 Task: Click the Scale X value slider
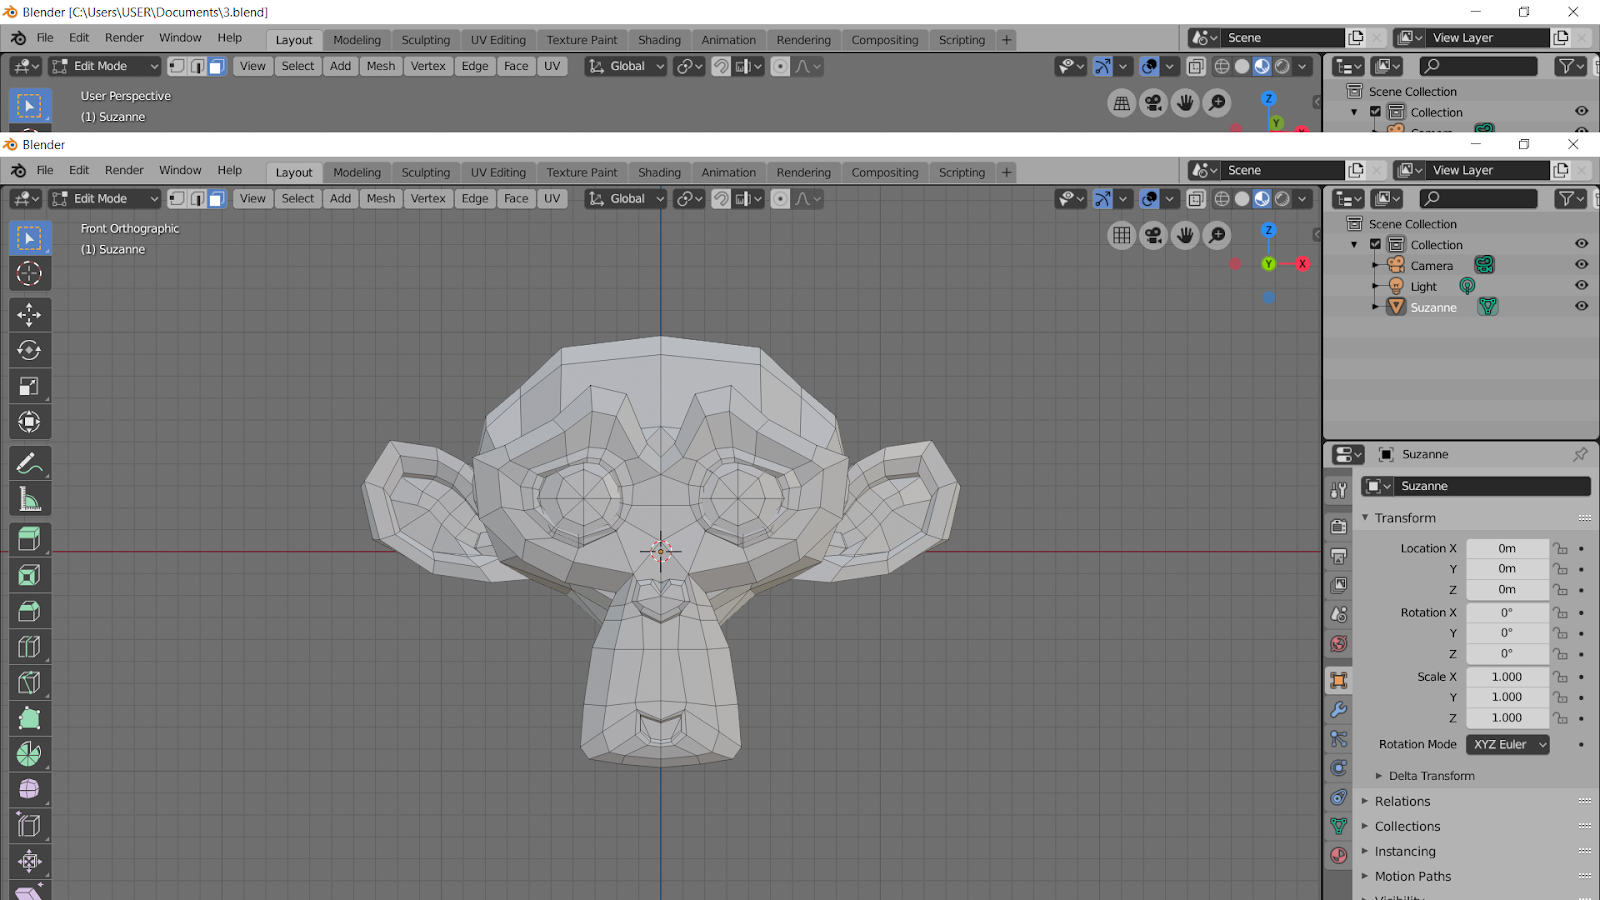coord(1505,676)
